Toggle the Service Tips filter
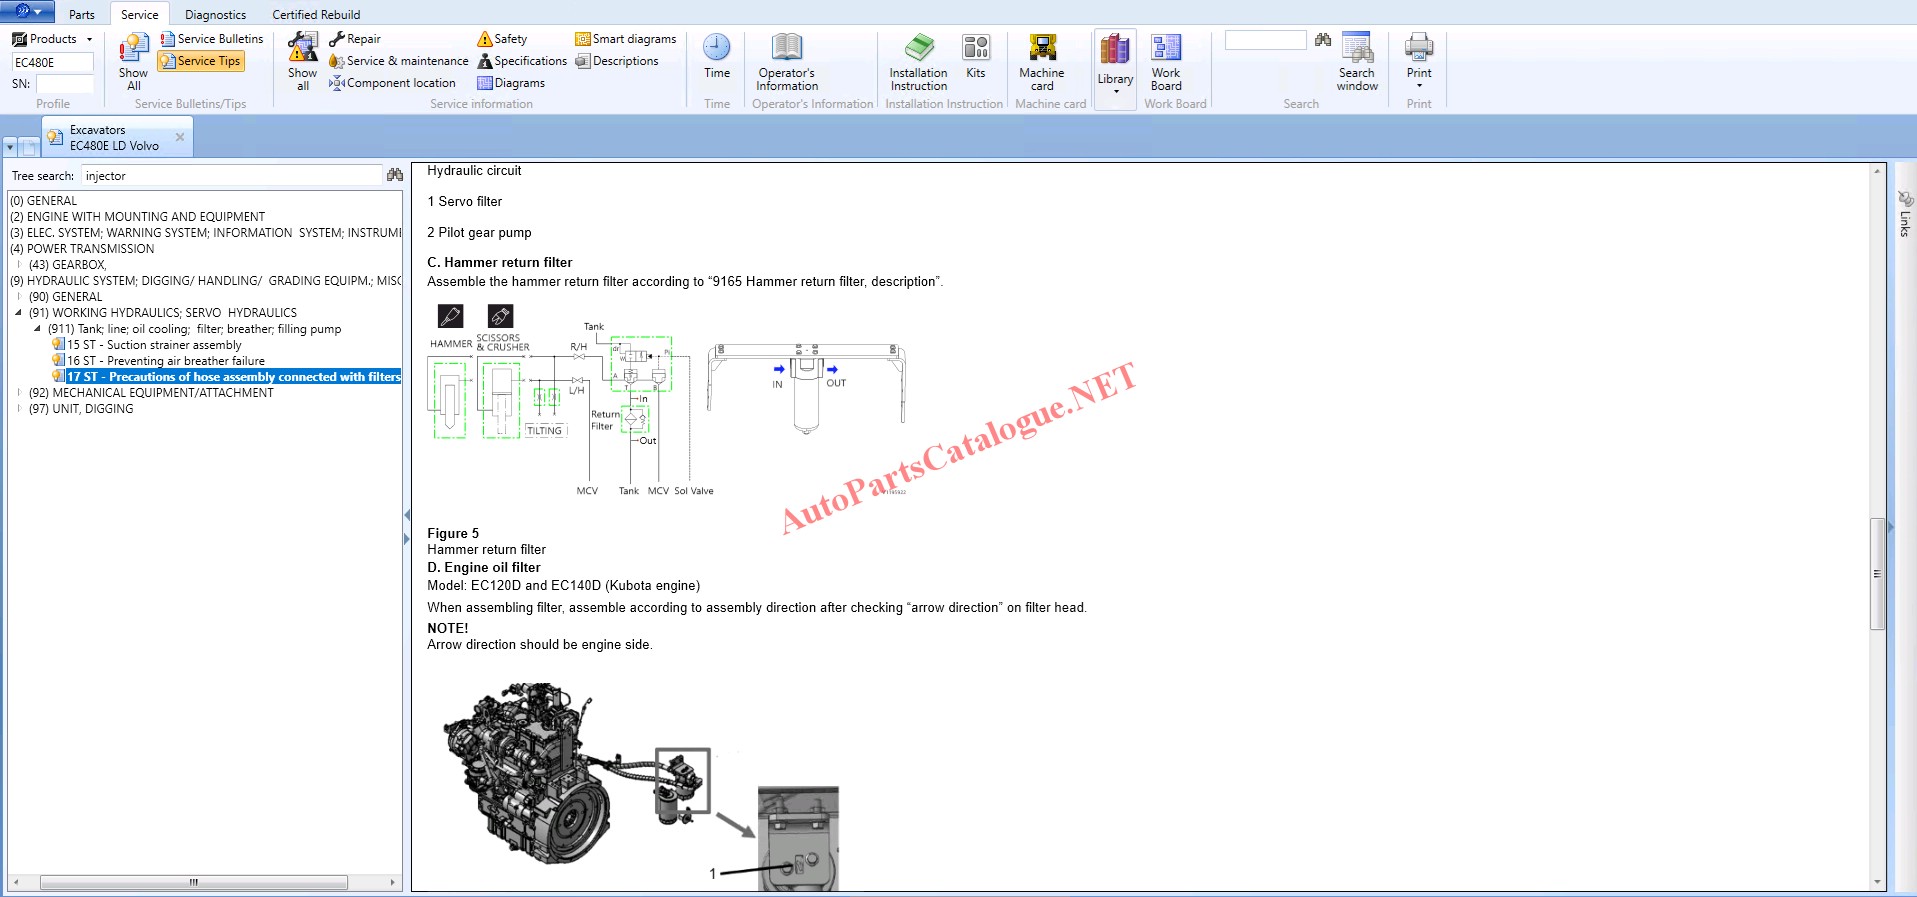Image resolution: width=1917 pixels, height=897 pixels. pyautogui.click(x=201, y=61)
